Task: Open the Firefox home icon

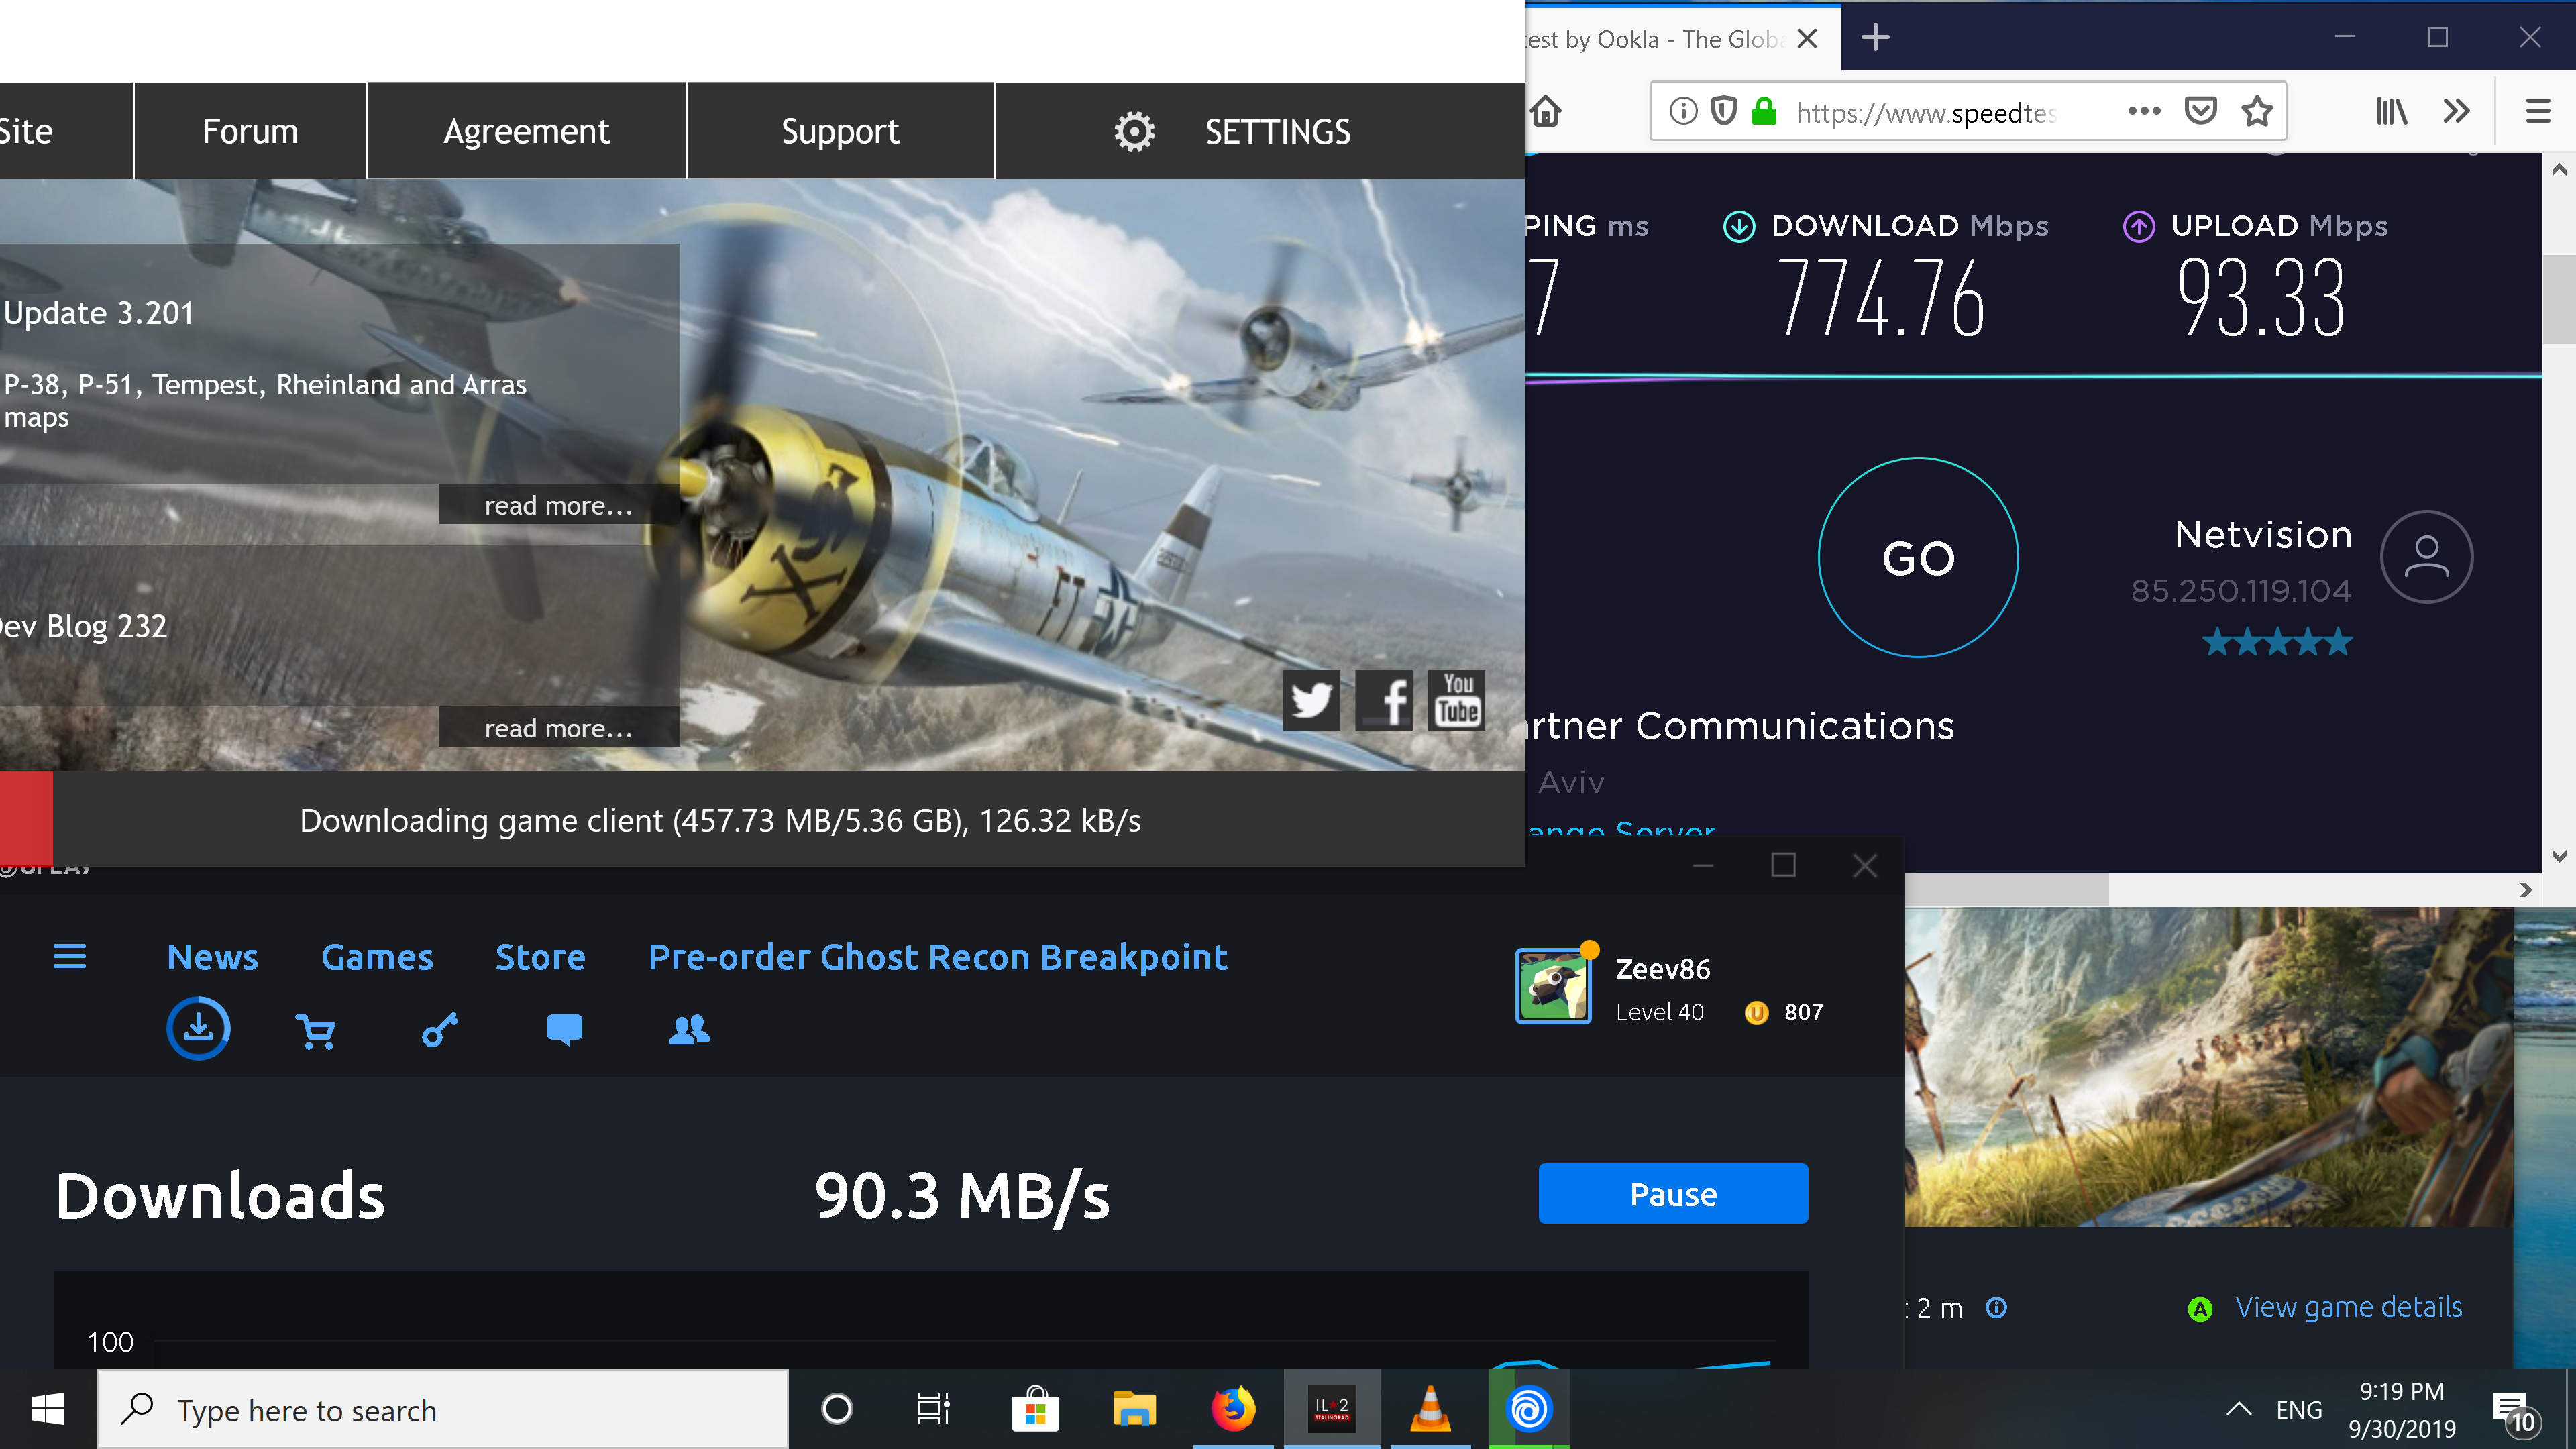Action: coord(1545,111)
